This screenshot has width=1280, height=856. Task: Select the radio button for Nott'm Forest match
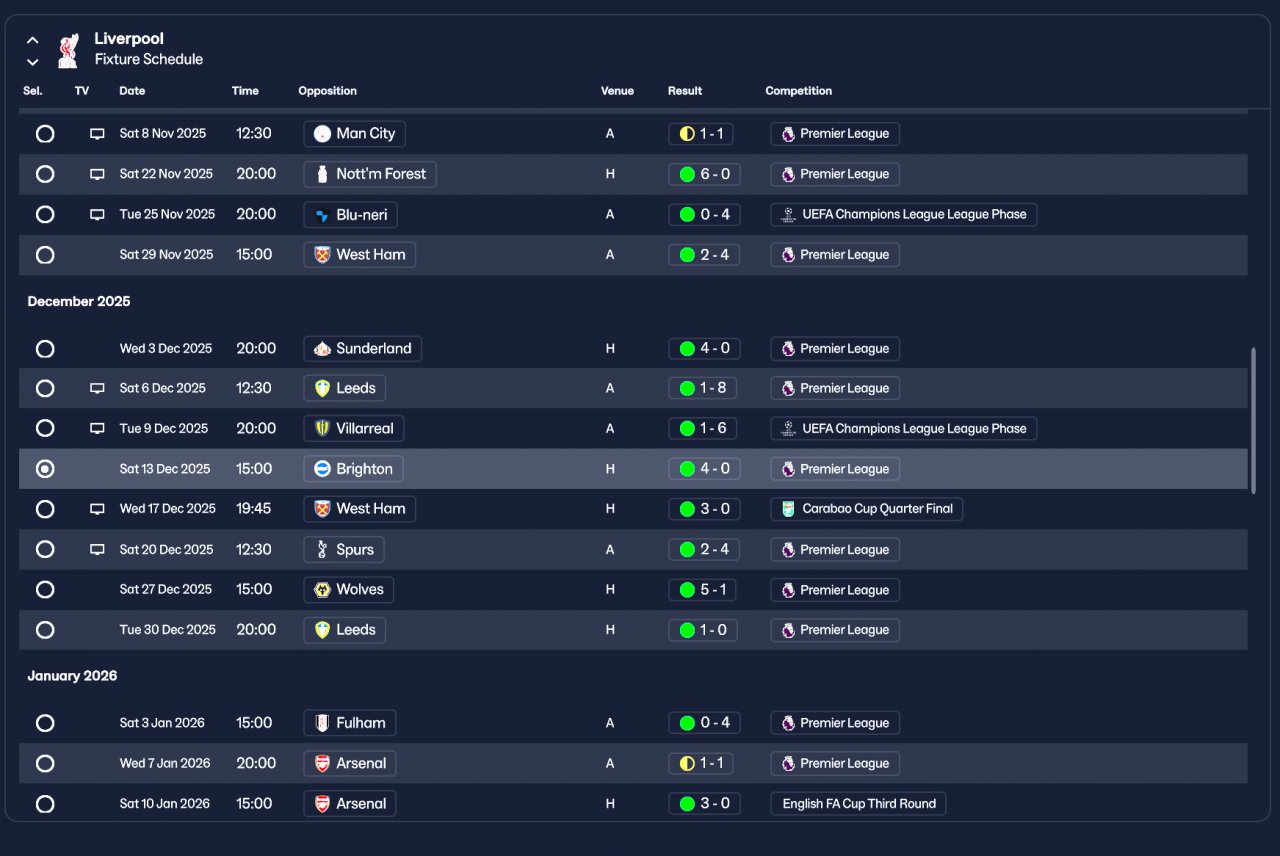45,174
